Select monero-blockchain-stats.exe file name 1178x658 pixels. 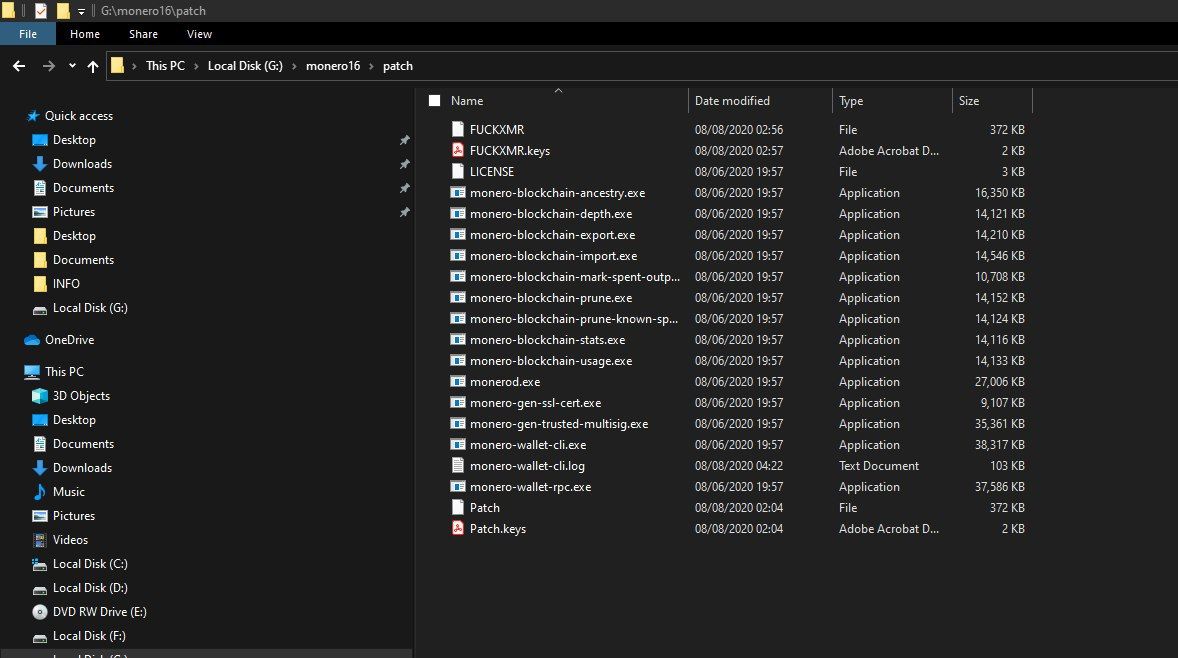(548, 340)
